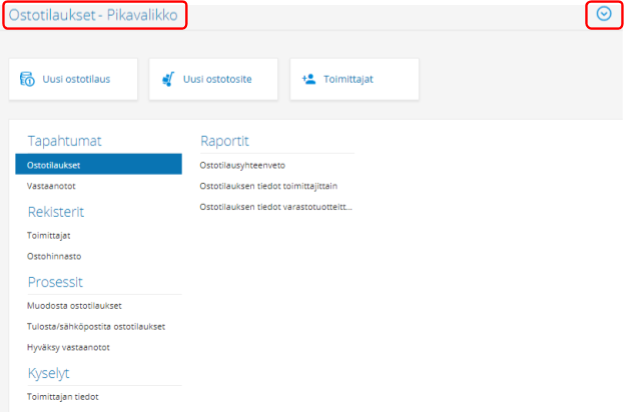Open Toimittajan tiedot query
Viewport: 624px width, 412px height.
[63, 397]
